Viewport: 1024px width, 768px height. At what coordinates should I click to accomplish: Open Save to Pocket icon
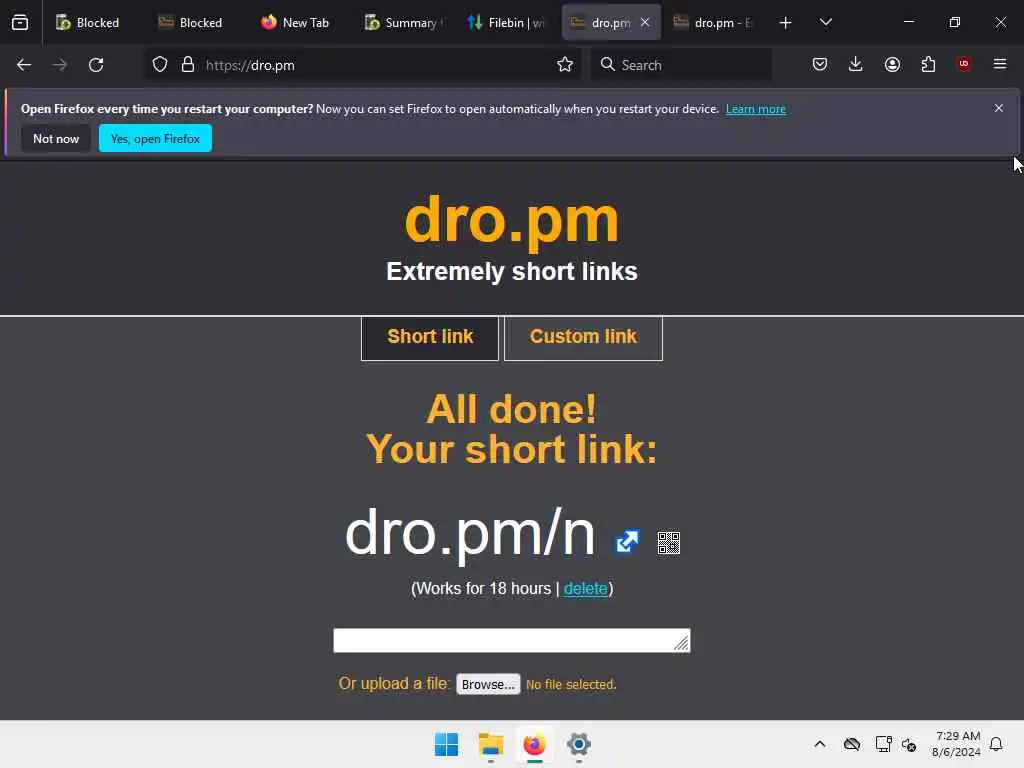[x=820, y=64]
